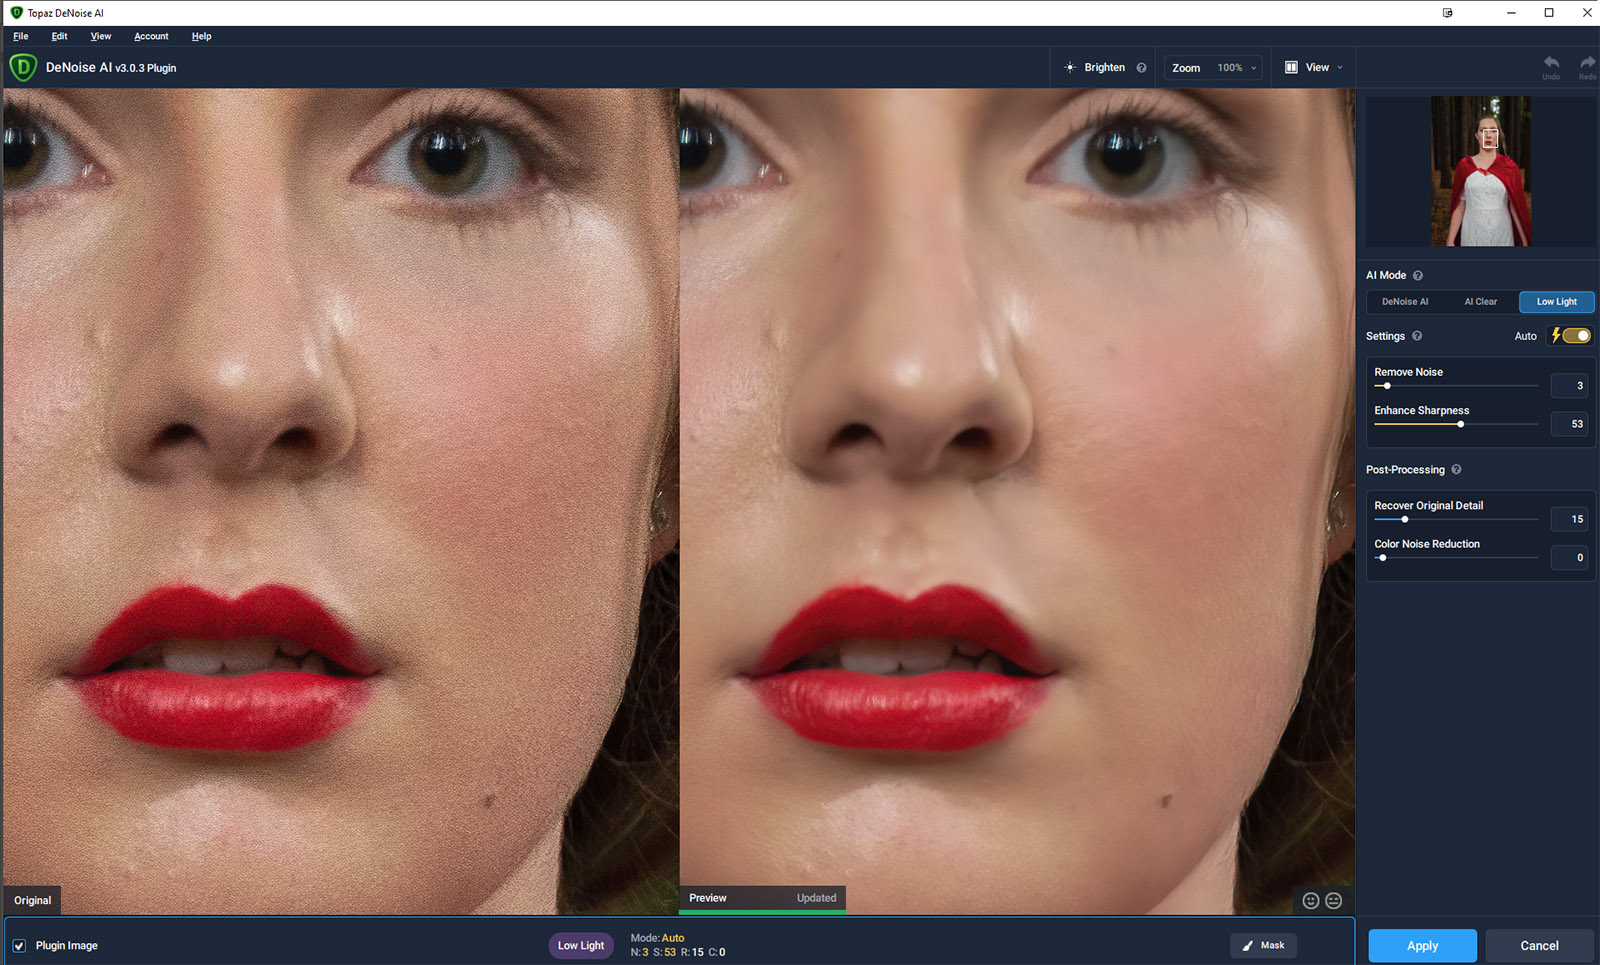Image resolution: width=1600 pixels, height=965 pixels.
Task: Expand the View layout dropdown
Action: [x=1314, y=68]
